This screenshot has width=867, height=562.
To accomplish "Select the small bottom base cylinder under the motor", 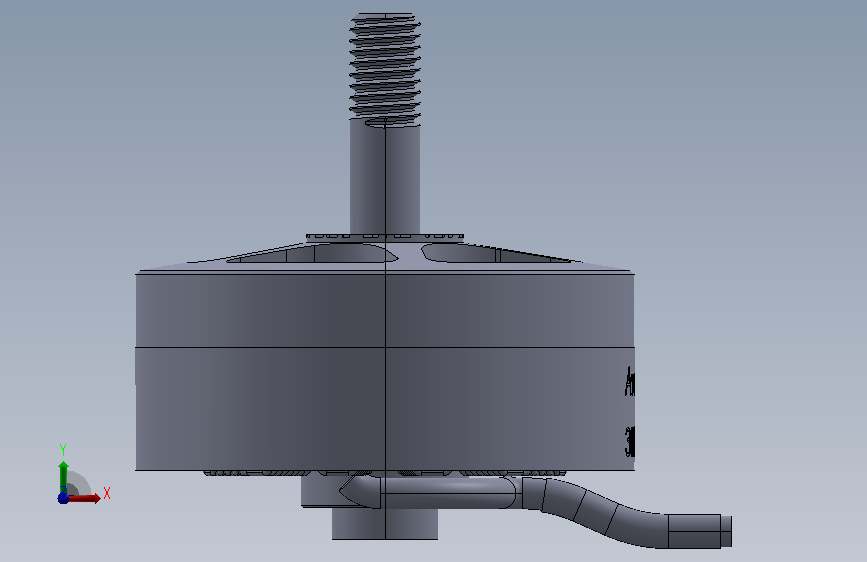I will point(385,523).
